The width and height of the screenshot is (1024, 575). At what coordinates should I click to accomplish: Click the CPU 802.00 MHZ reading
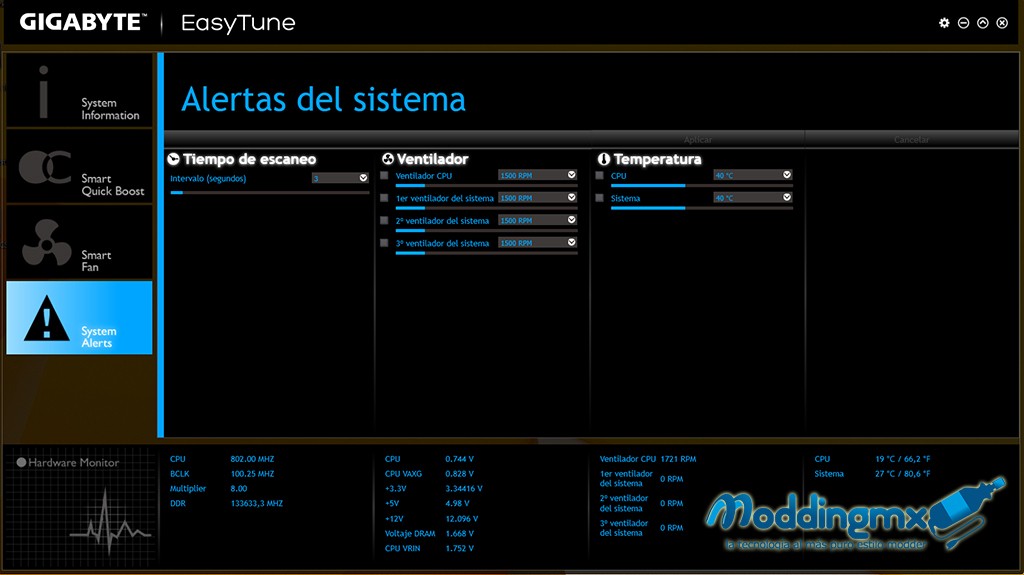click(x=222, y=459)
